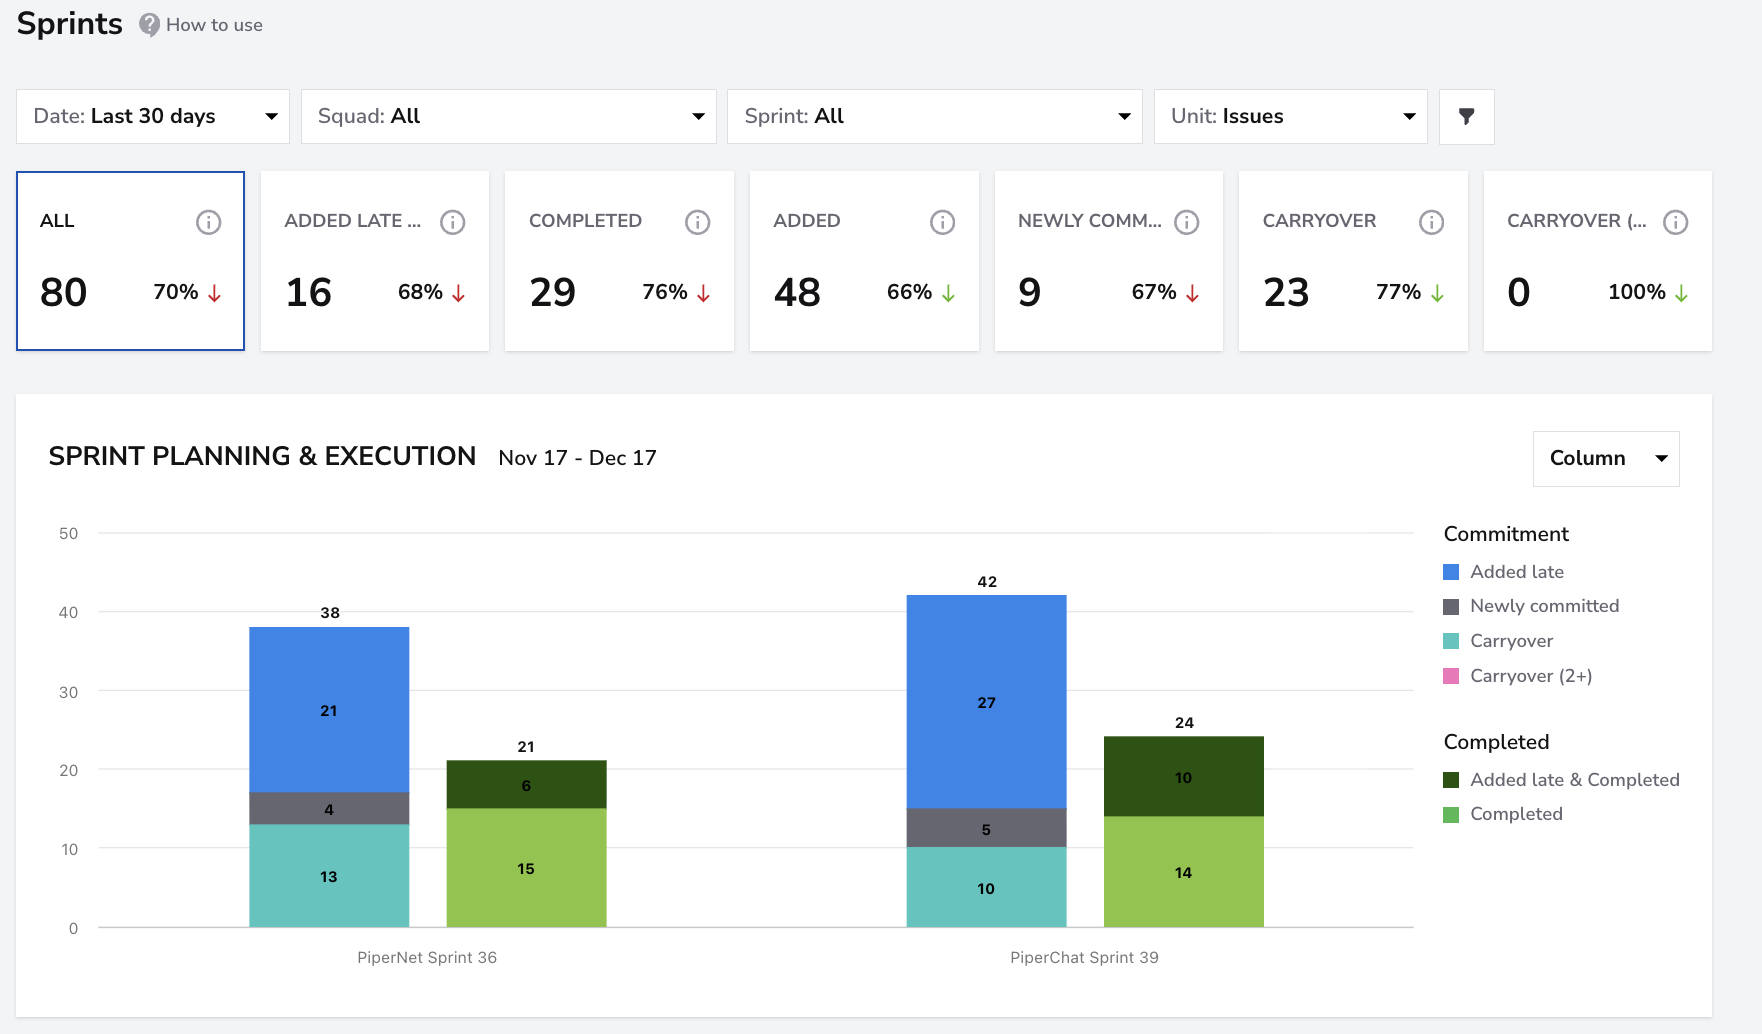Open the Column chart type dropdown

[1606, 458]
